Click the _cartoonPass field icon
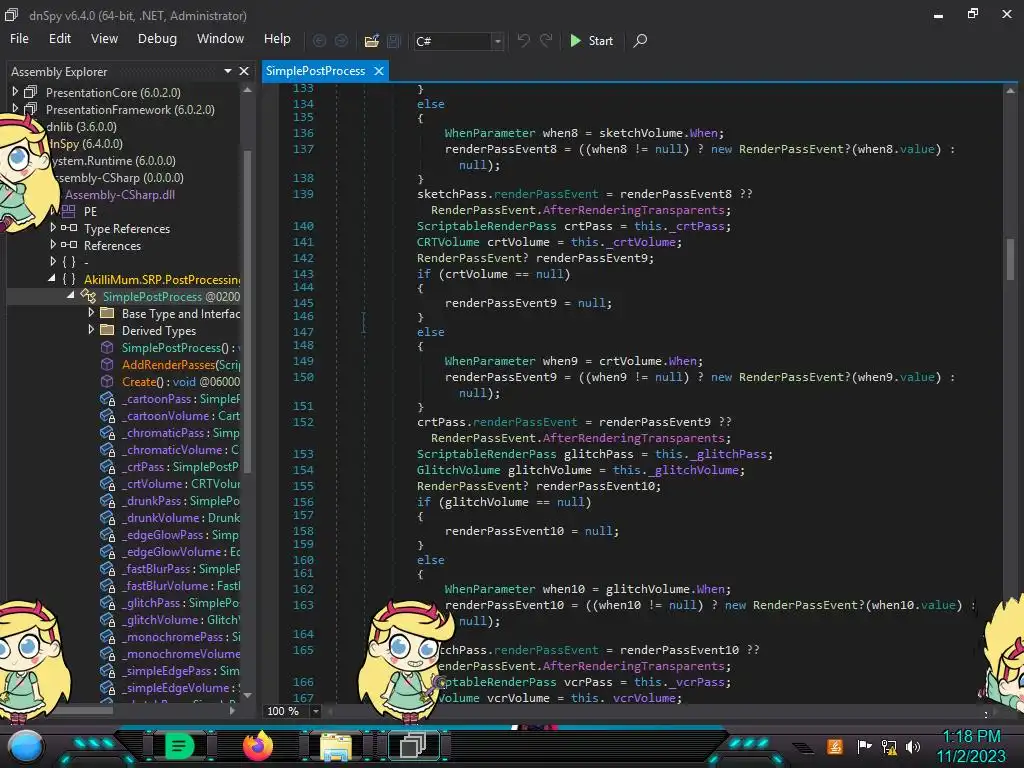Image resolution: width=1024 pixels, height=768 pixels. pos(107,398)
